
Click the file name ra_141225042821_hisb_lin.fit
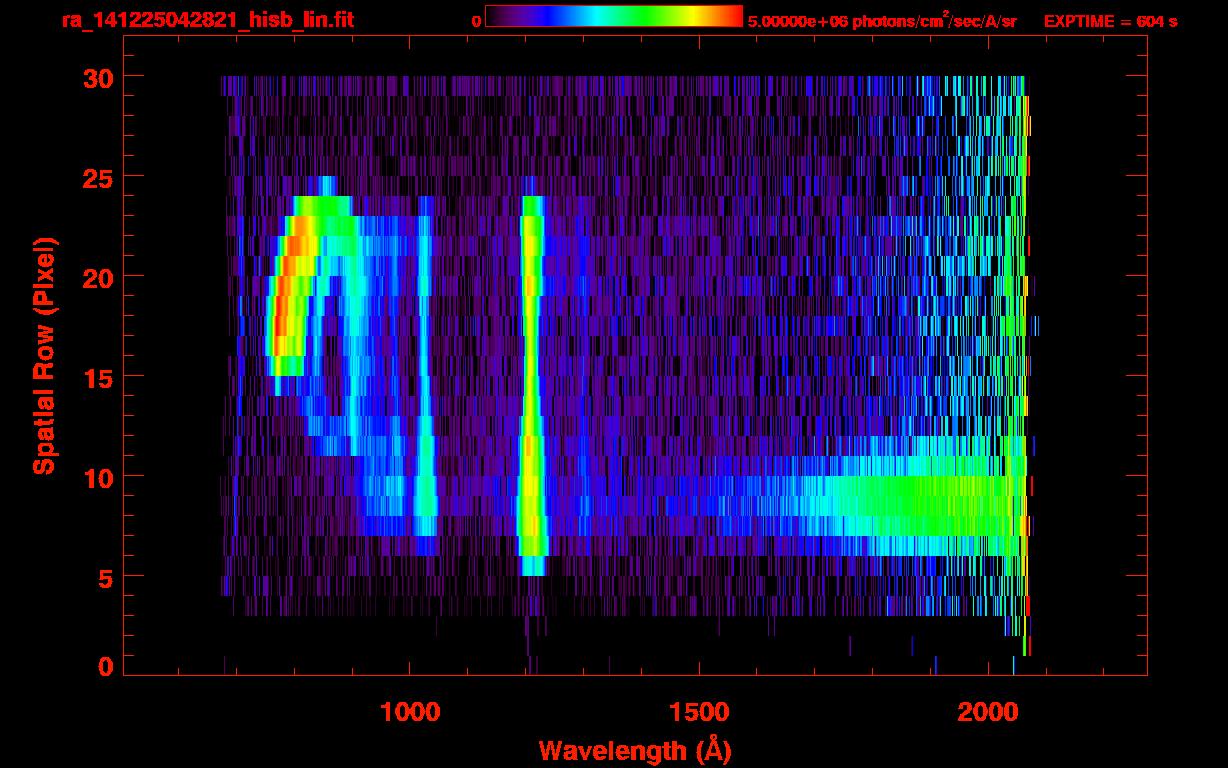point(207,19)
